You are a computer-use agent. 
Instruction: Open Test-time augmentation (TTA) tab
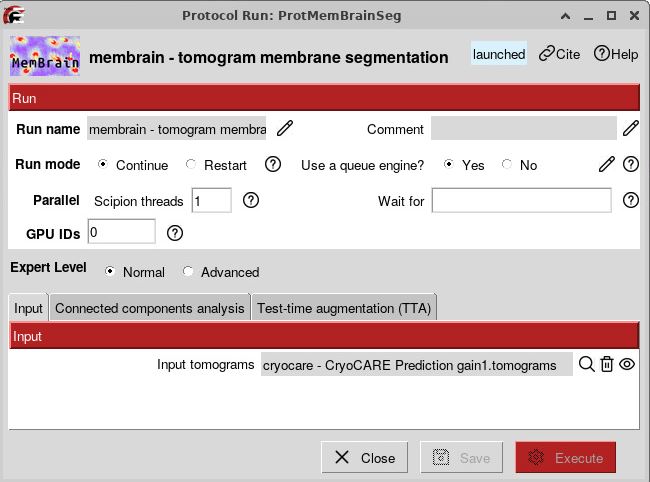click(344, 308)
